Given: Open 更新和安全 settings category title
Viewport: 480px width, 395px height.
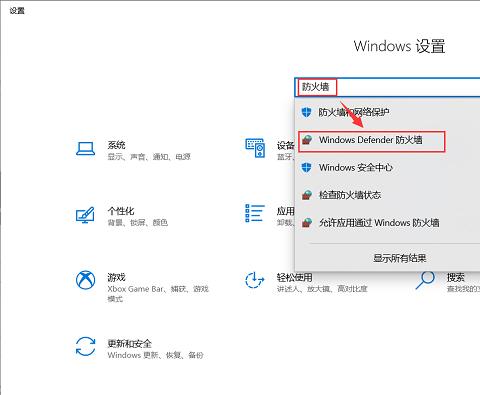Looking at the screenshot, I should point(129,343).
